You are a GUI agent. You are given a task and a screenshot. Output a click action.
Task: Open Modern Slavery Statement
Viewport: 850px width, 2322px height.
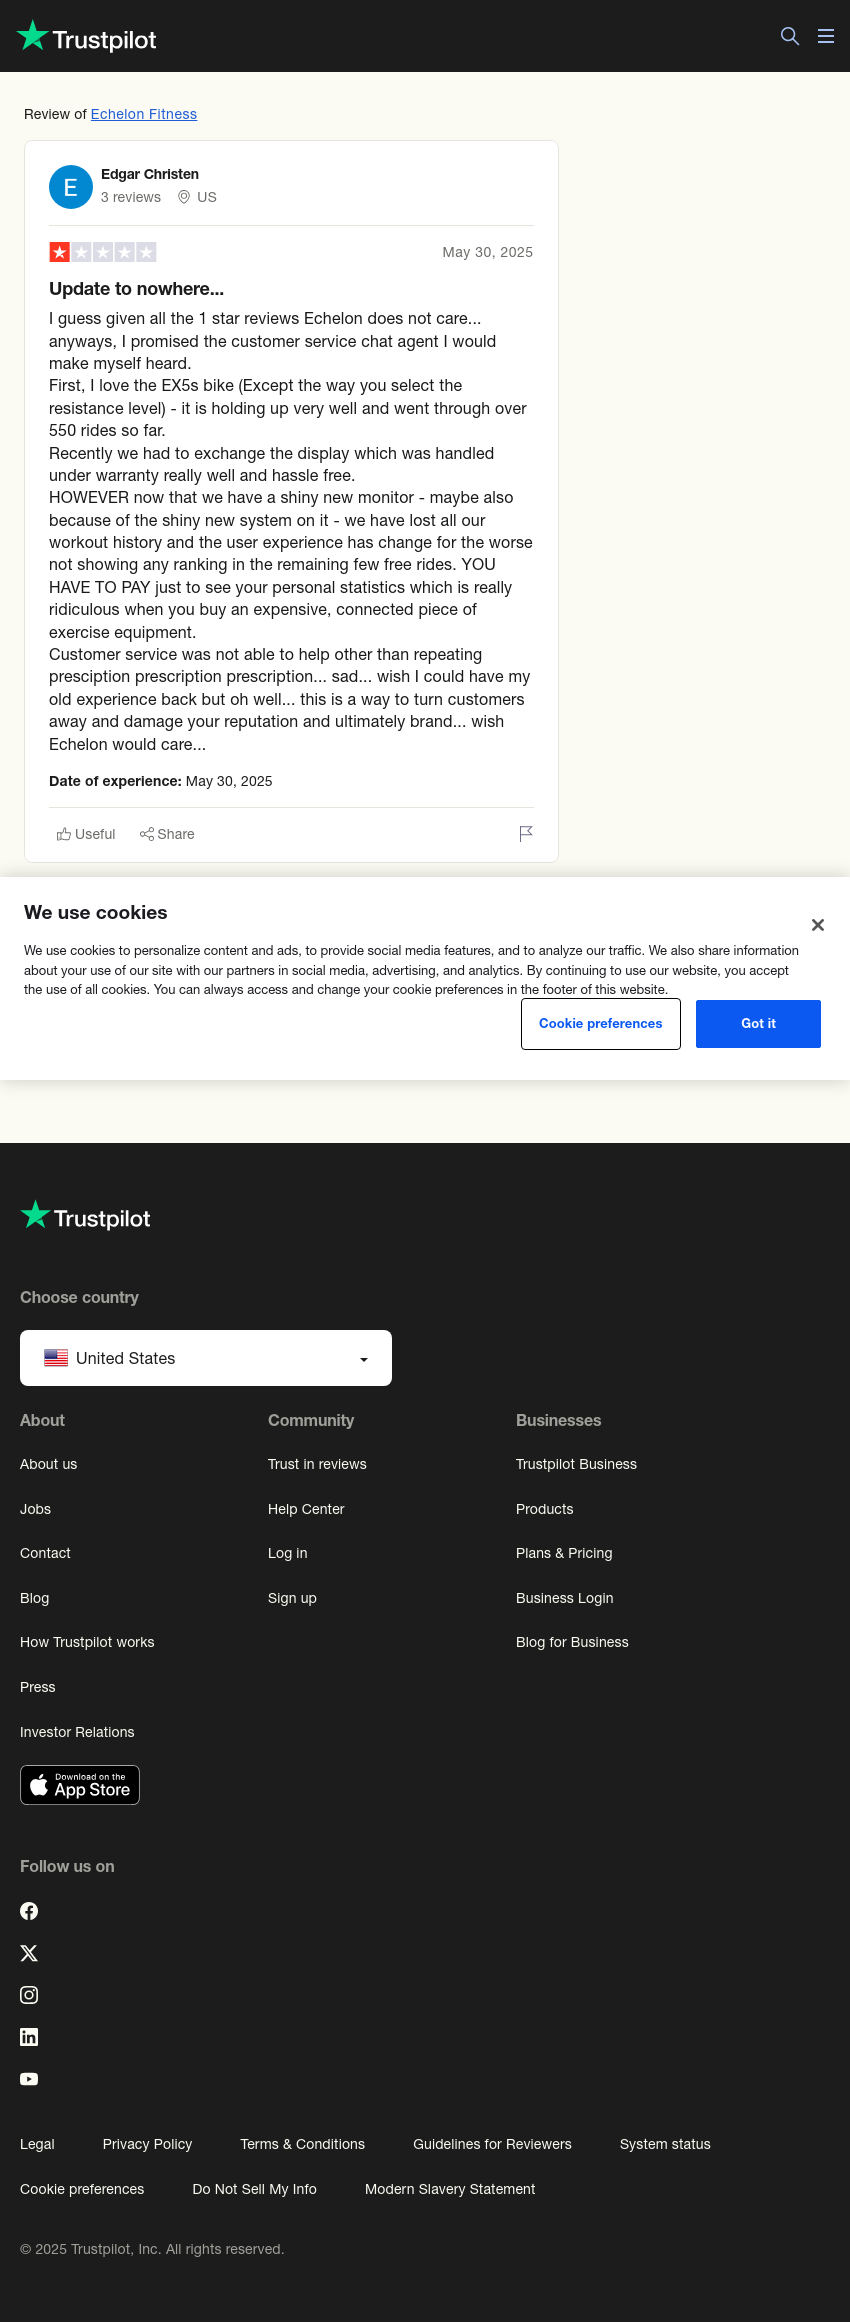pyautogui.click(x=450, y=2189)
